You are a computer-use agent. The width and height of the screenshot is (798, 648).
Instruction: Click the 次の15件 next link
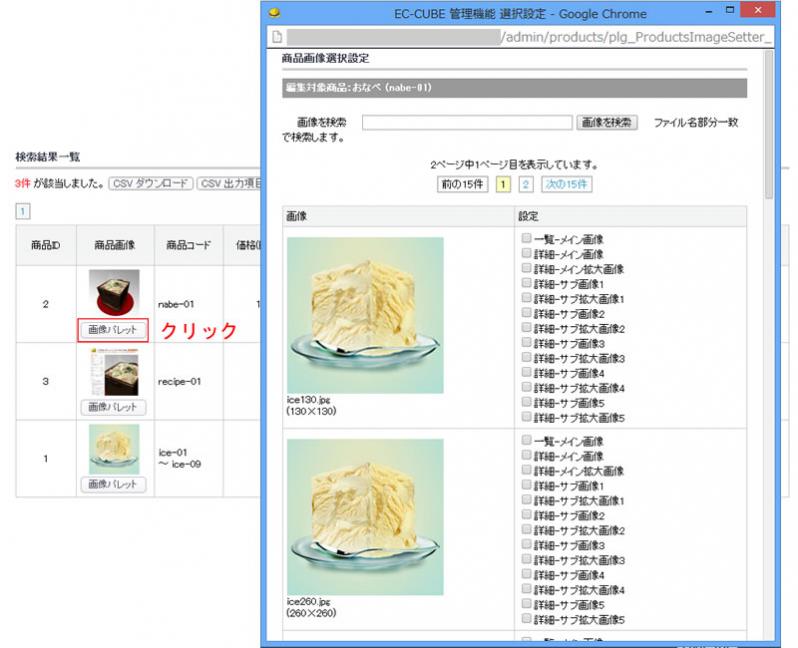(566, 184)
